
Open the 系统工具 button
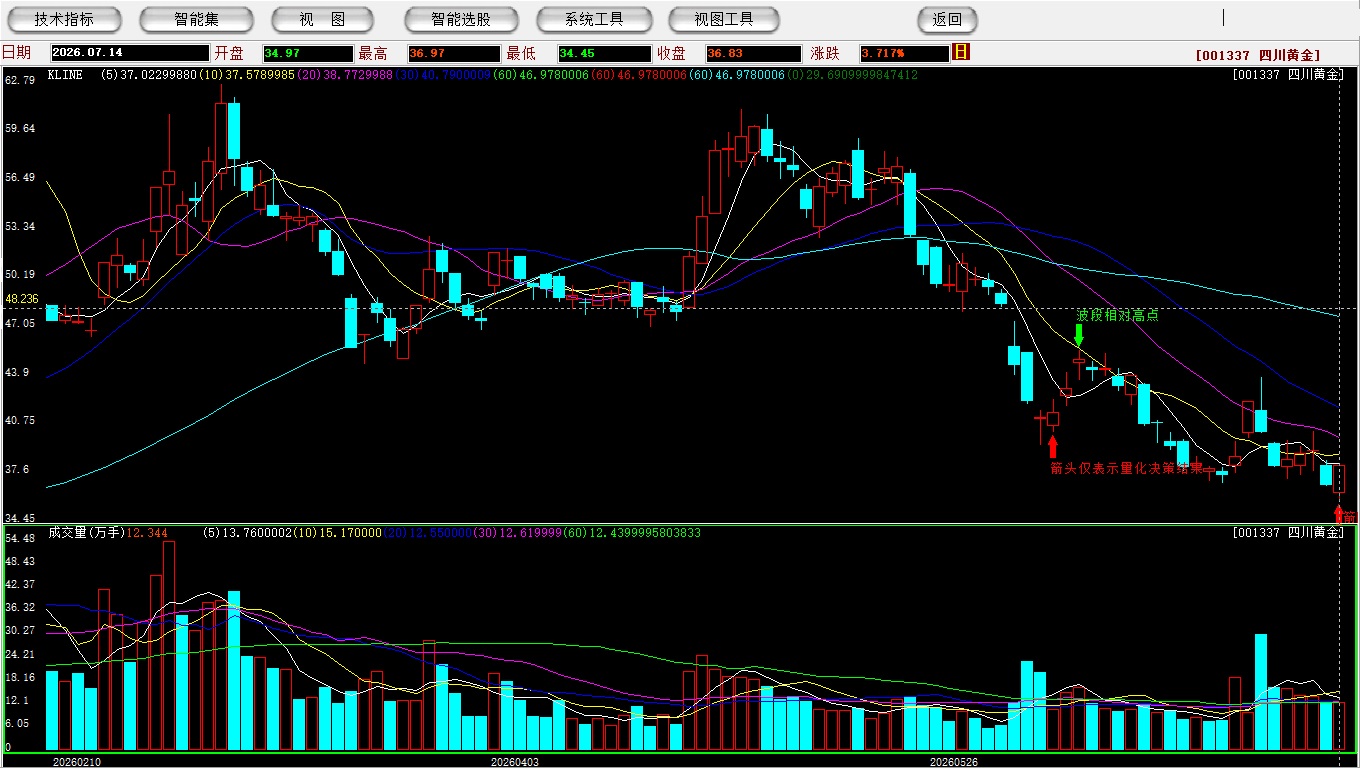594,19
